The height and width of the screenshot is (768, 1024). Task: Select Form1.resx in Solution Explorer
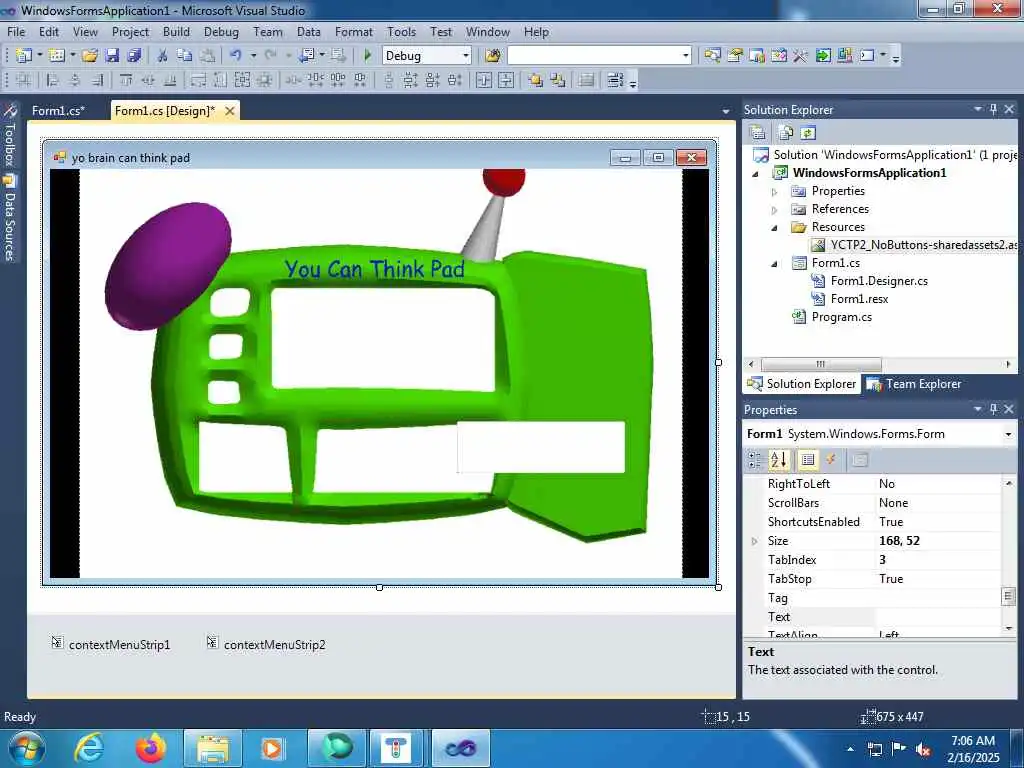(x=850, y=298)
